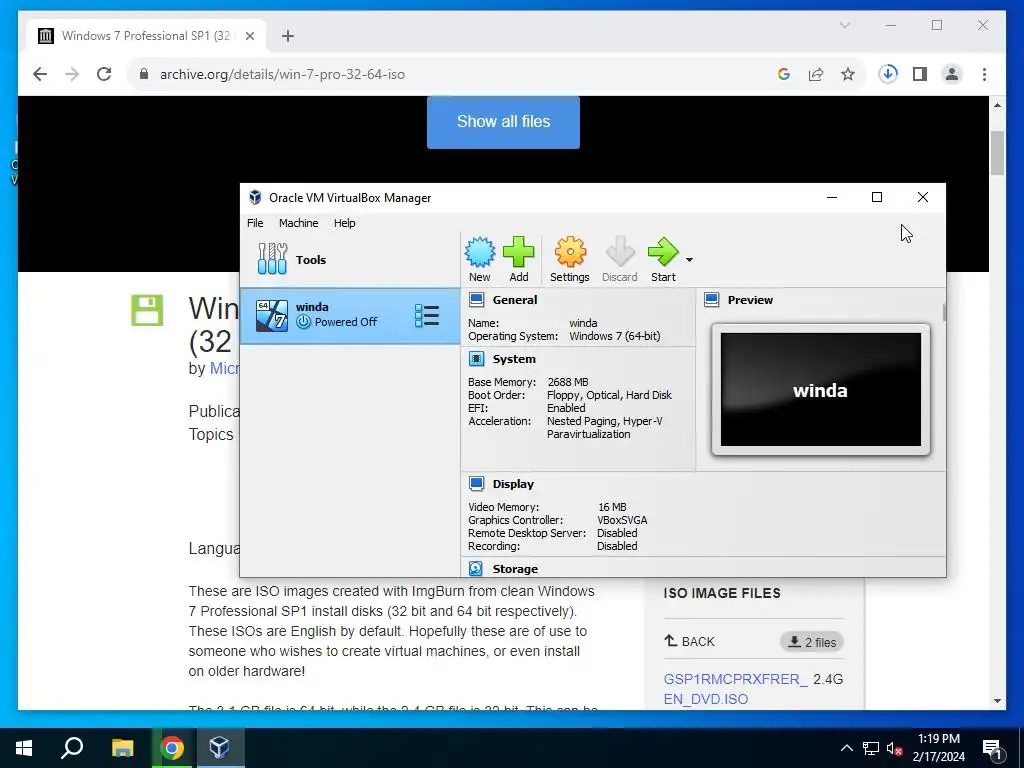Select winda Windows 7 machine icon
Screen dimensions: 1024x768
point(272,315)
